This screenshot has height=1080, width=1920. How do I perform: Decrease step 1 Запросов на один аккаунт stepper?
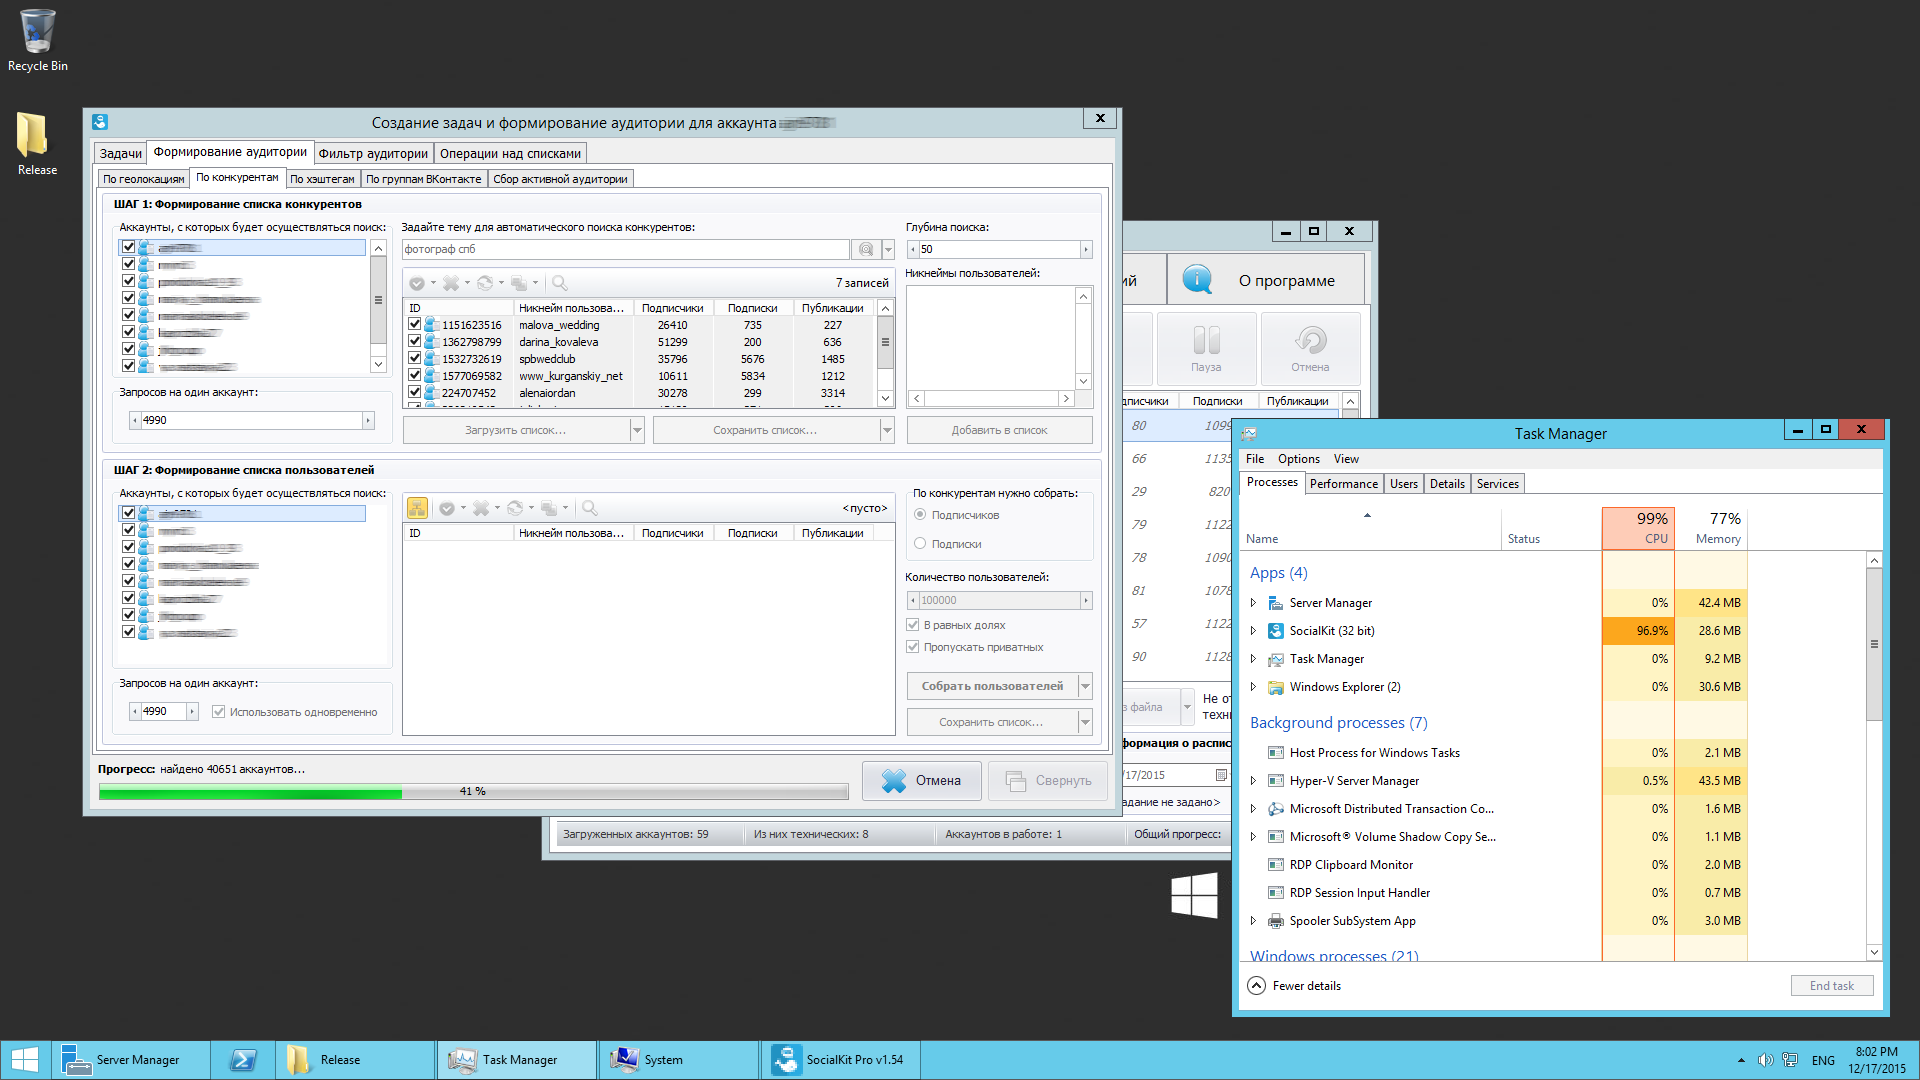(135, 421)
